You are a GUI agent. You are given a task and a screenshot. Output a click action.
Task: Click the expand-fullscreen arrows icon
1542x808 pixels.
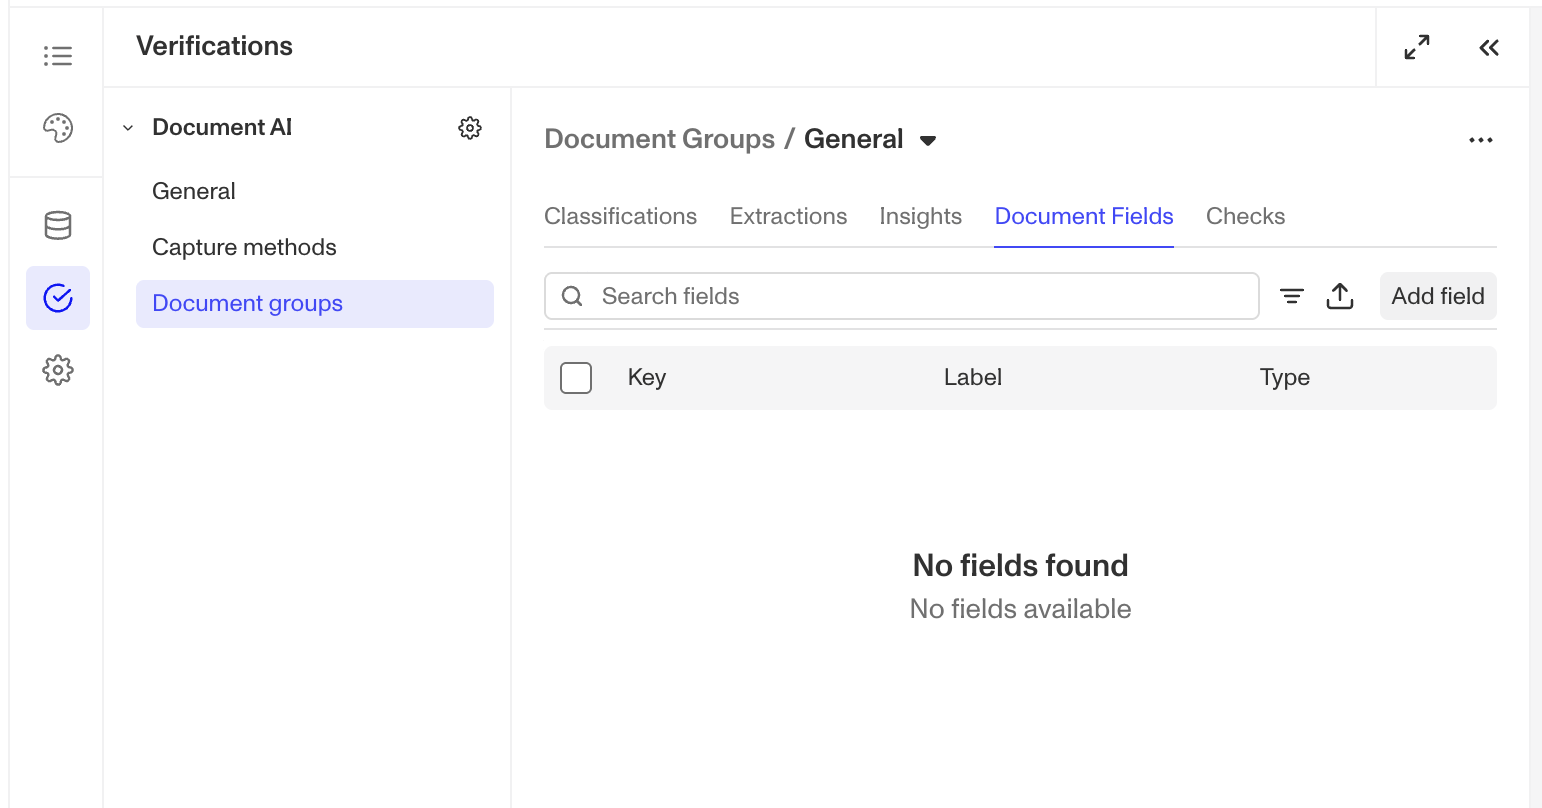tap(1417, 47)
